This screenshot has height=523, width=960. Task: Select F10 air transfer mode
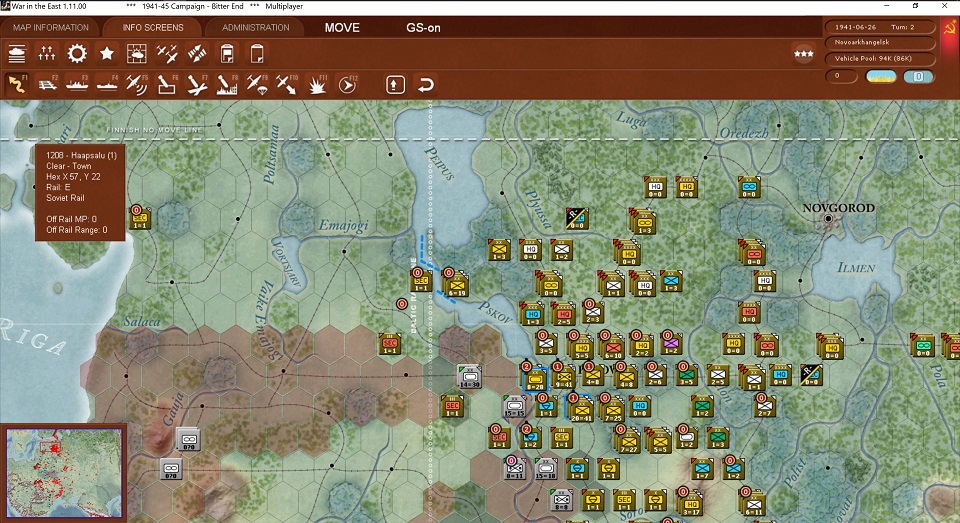[287, 84]
